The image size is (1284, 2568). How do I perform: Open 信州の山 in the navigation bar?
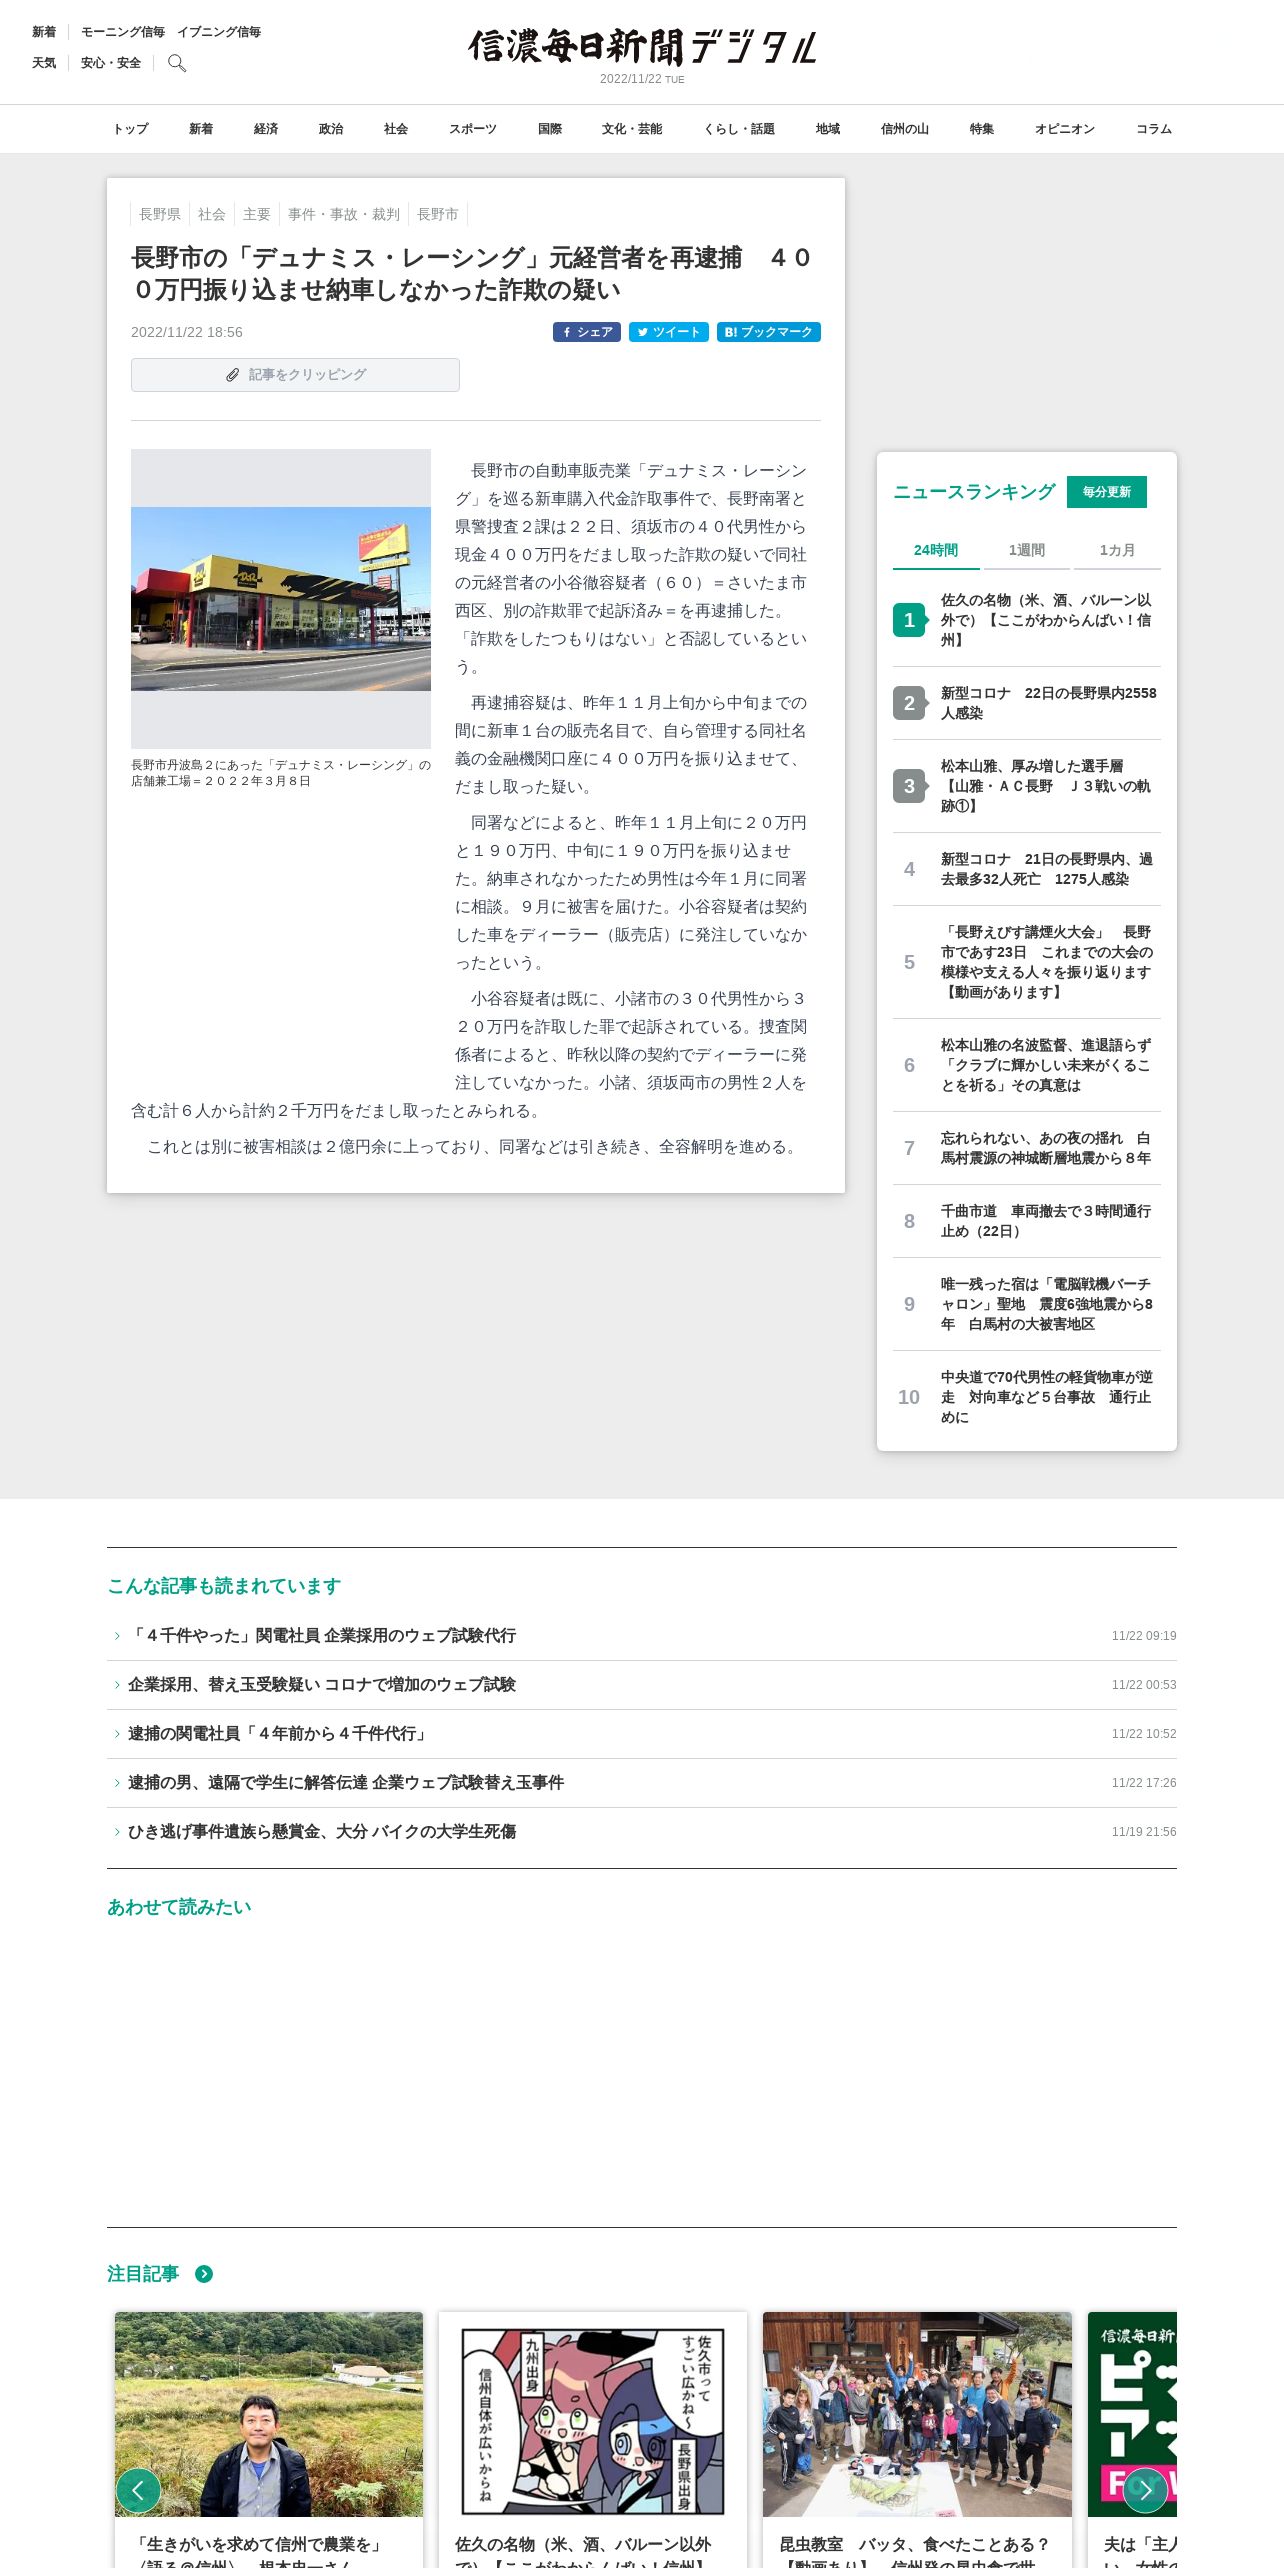pyautogui.click(x=905, y=129)
